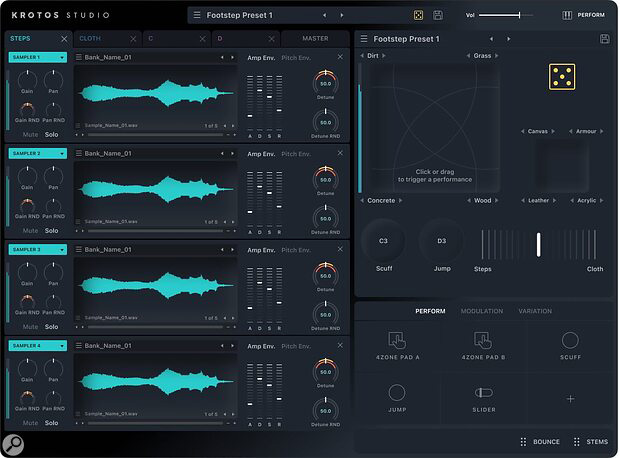Click the large yellow dice in performance panel
Image resolution: width=620 pixels, height=458 pixels.
pos(562,77)
